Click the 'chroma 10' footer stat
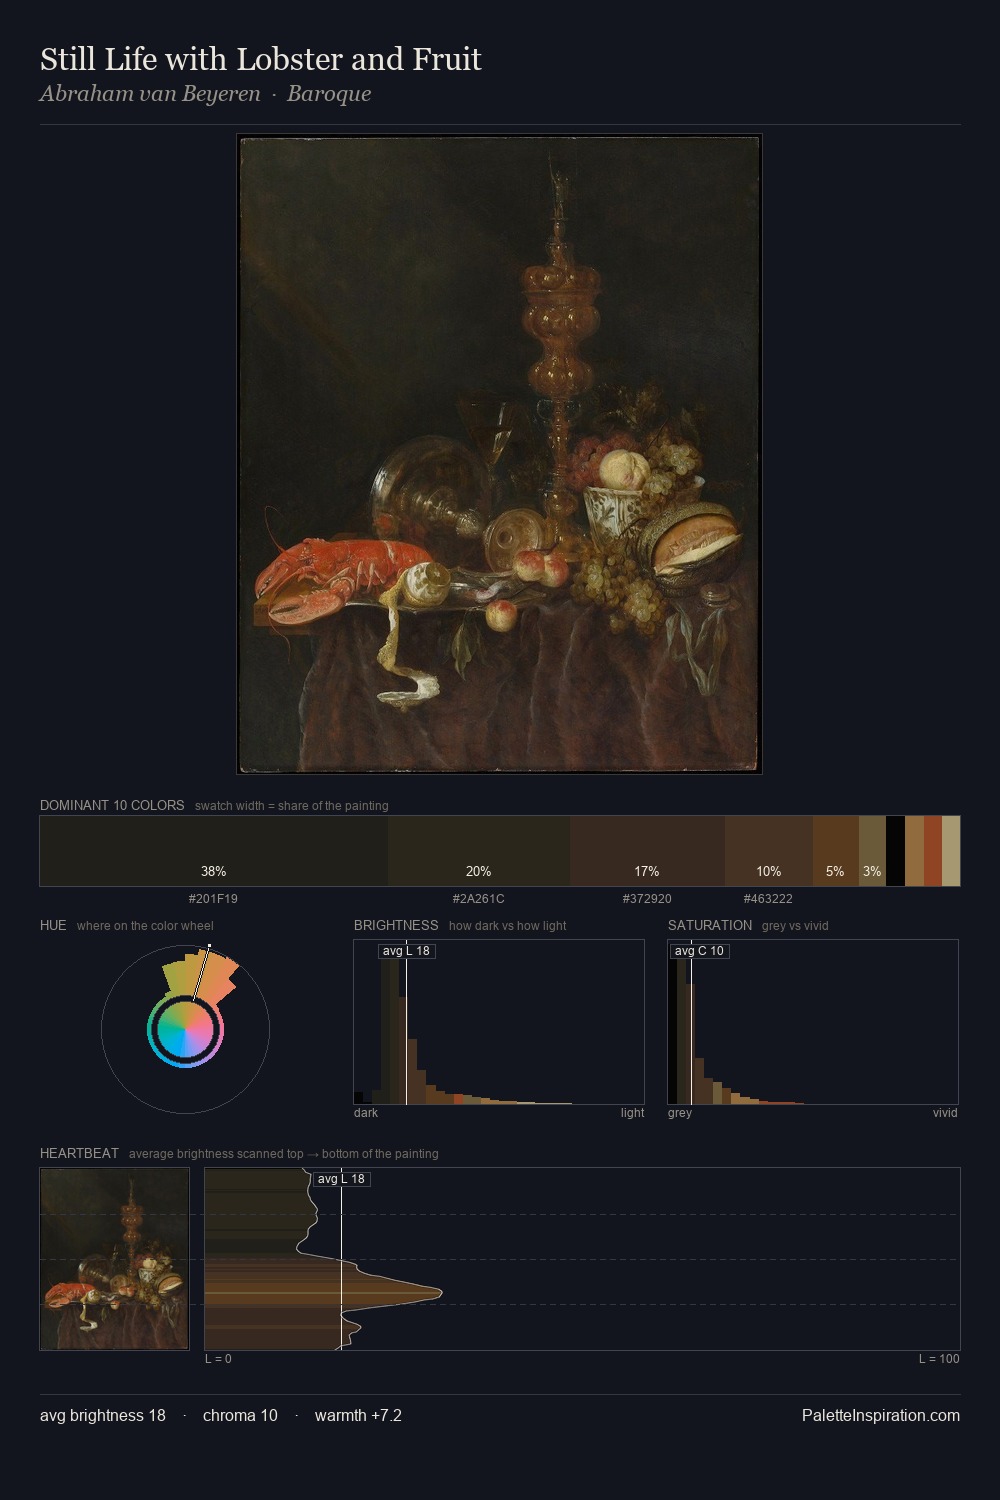 (x=240, y=1416)
